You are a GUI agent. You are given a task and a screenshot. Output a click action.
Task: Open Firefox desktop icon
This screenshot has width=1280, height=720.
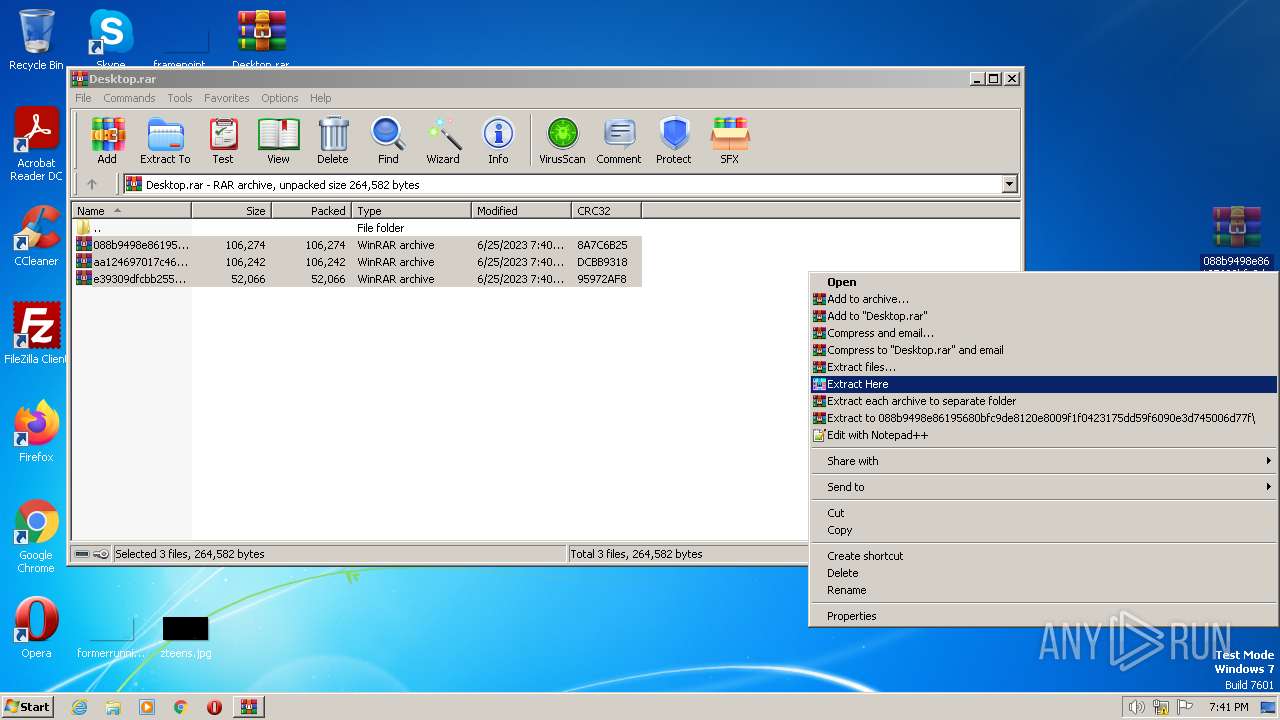(36, 432)
